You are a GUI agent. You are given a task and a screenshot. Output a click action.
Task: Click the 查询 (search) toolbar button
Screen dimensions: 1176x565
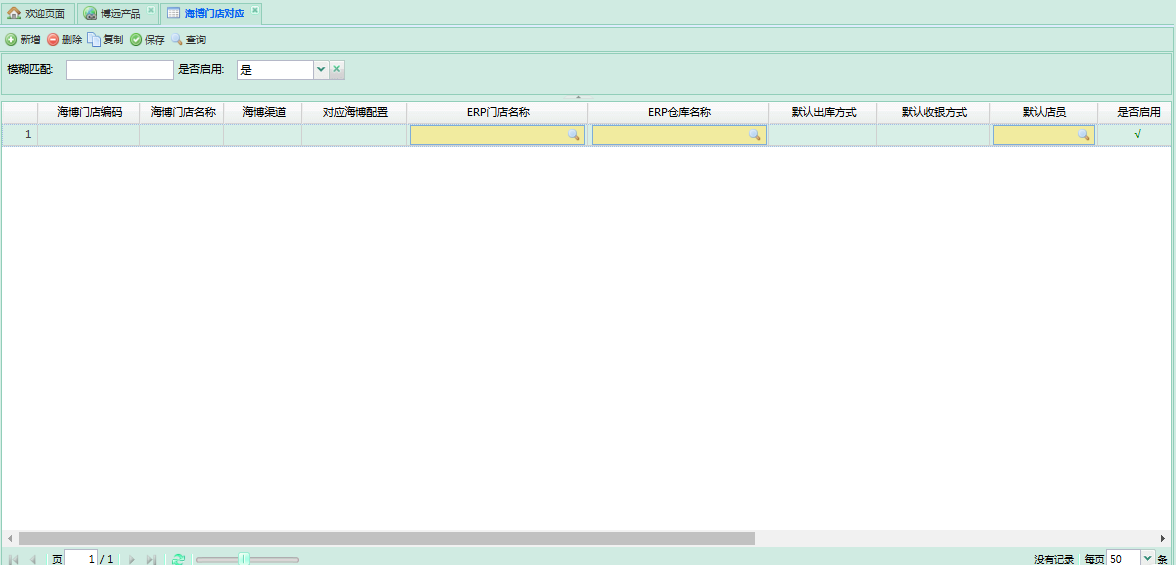click(188, 40)
